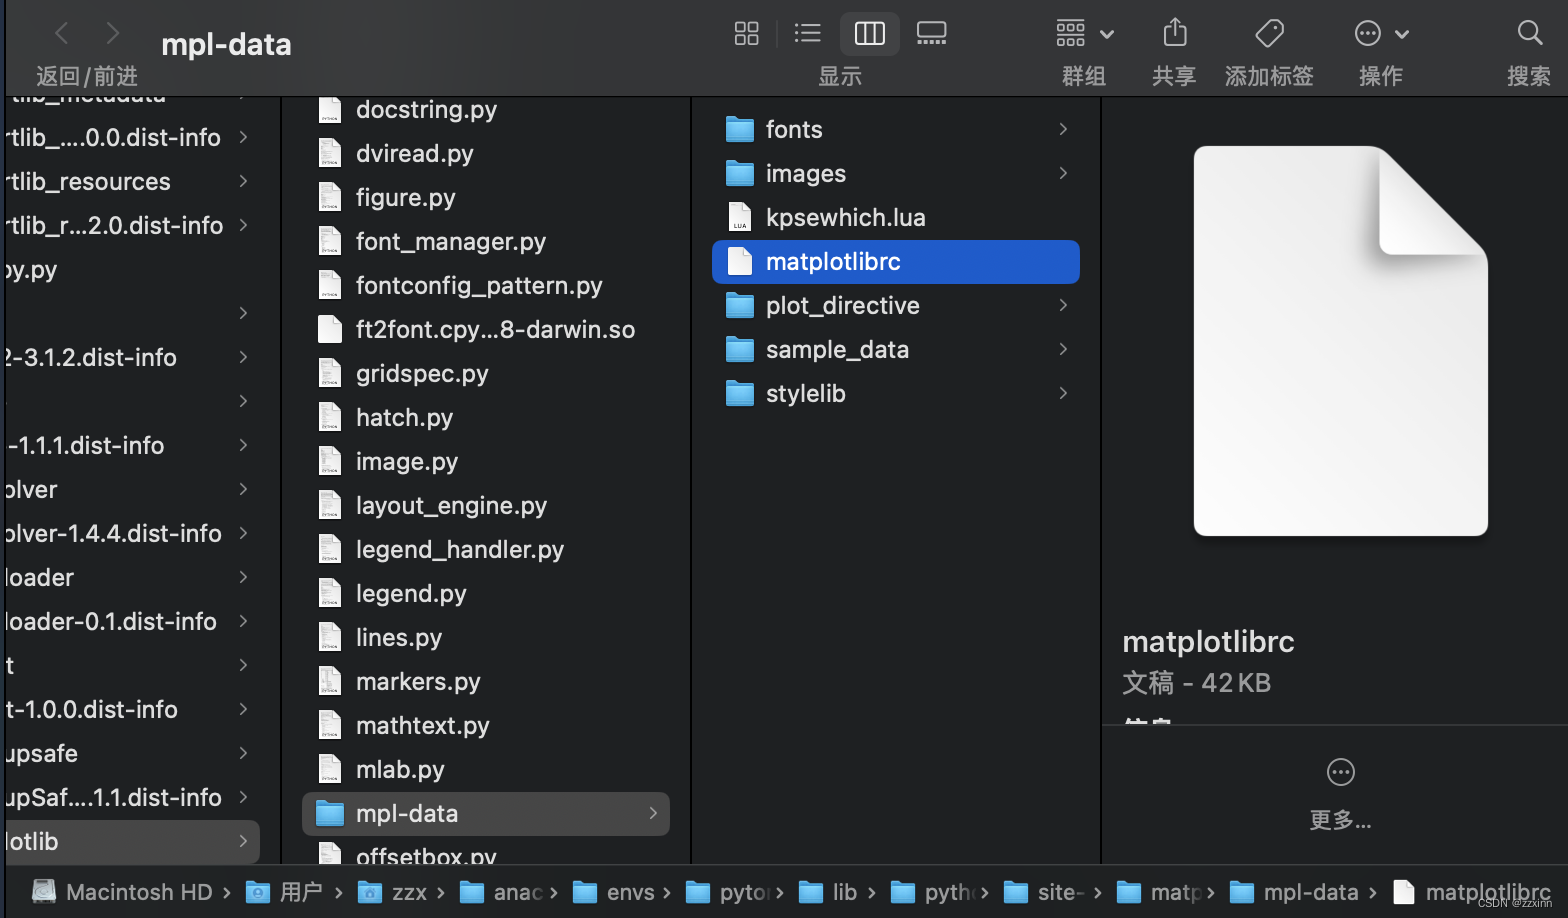Viewport: 1568px width, 918px height.
Task: Select fontconfig_pattern.py file
Action: point(486,286)
